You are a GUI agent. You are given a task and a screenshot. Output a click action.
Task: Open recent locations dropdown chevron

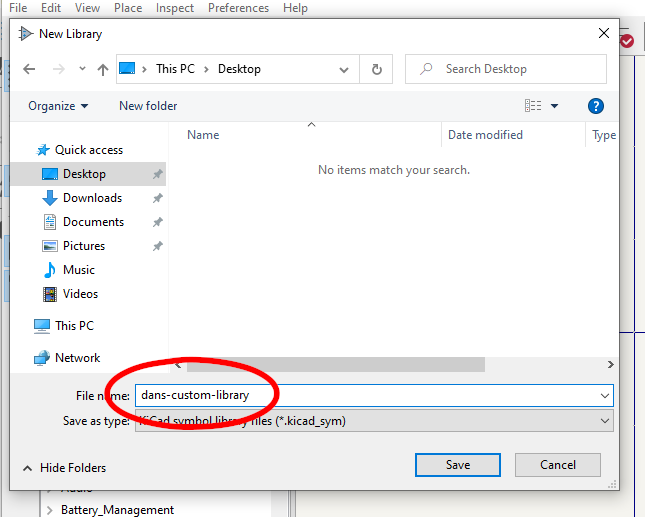[82, 69]
